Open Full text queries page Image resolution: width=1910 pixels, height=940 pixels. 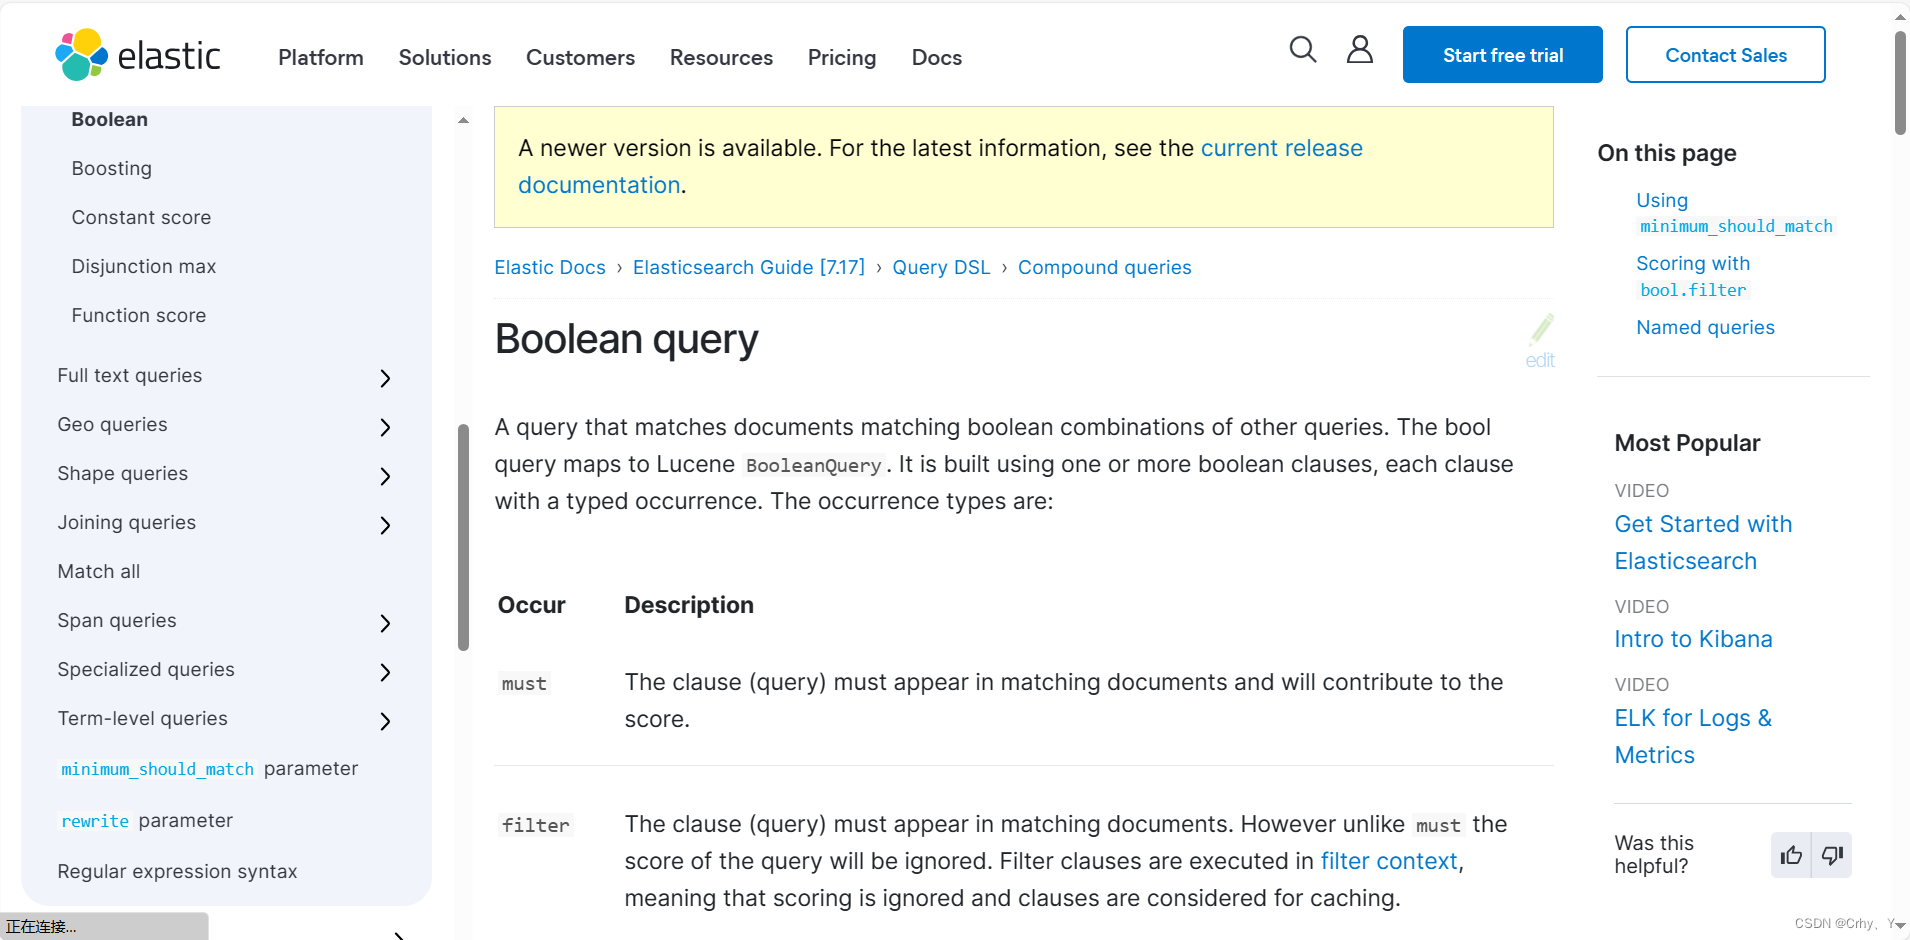(130, 375)
